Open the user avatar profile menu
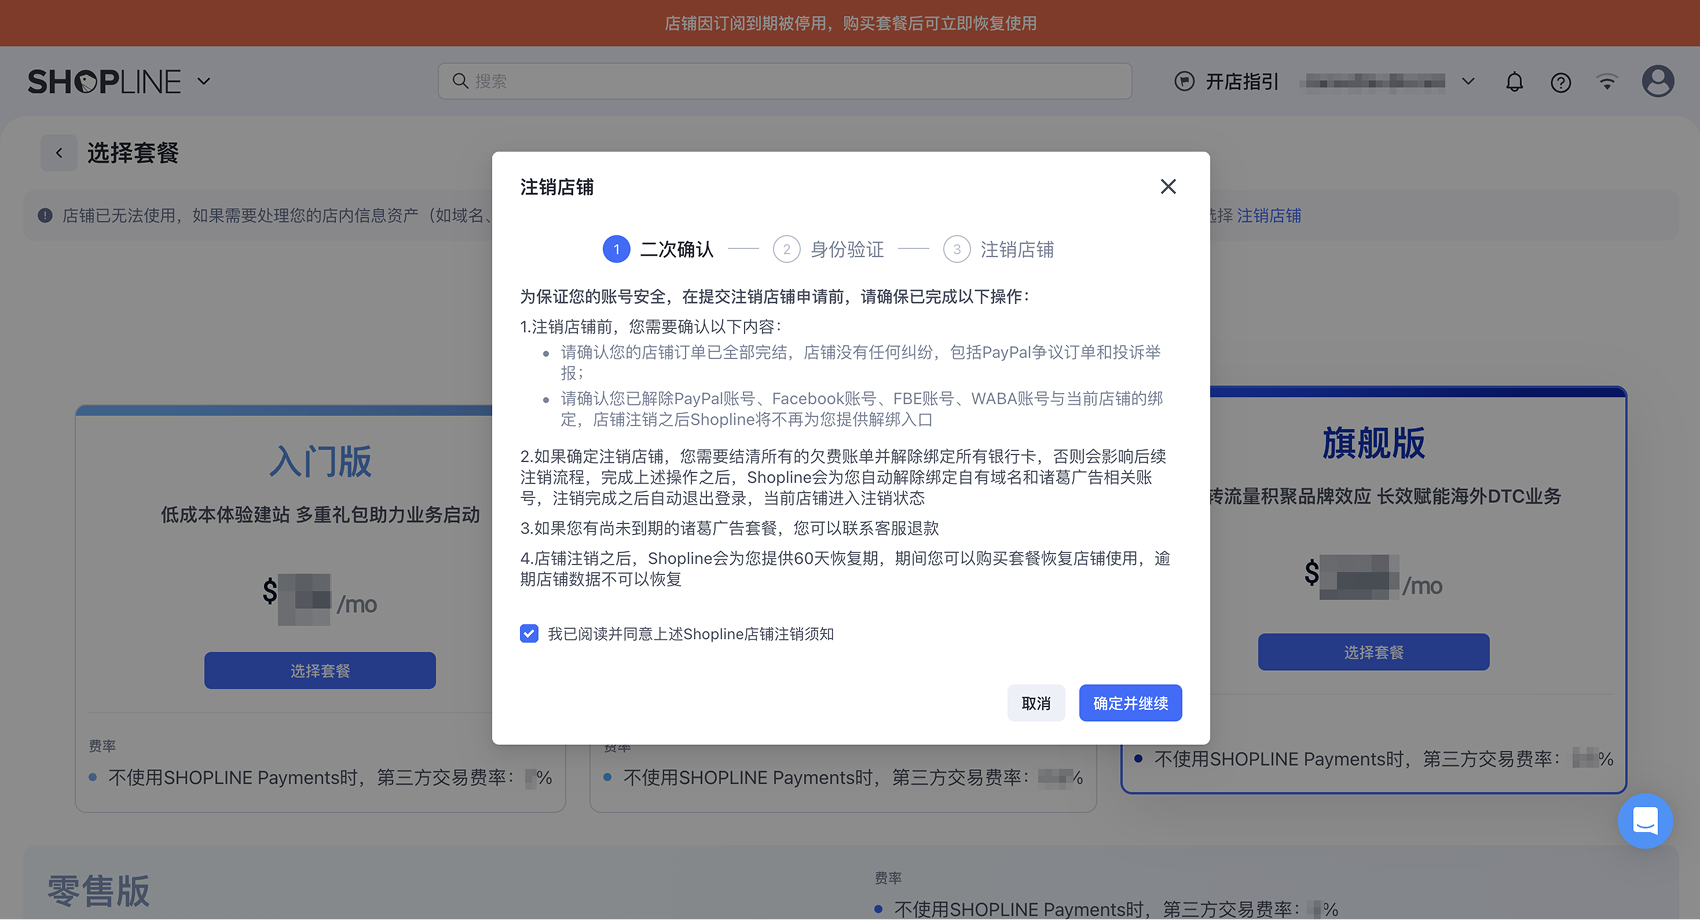Viewport: 1700px width, 920px height. [1658, 81]
